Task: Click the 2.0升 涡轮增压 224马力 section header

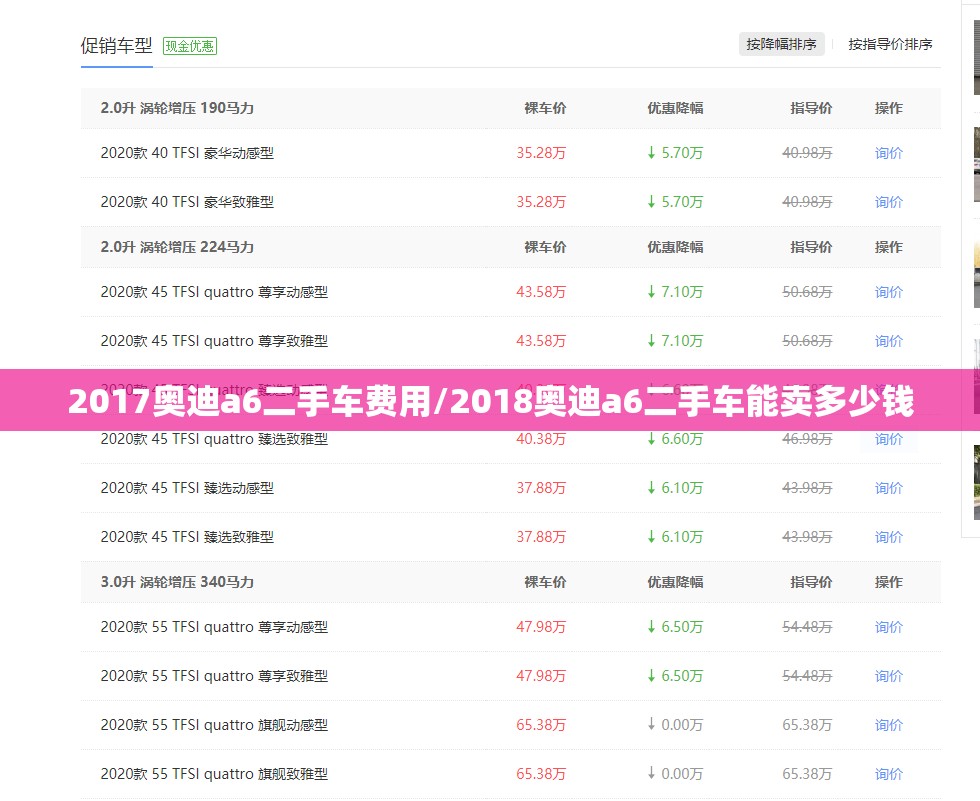Action: click(x=177, y=247)
